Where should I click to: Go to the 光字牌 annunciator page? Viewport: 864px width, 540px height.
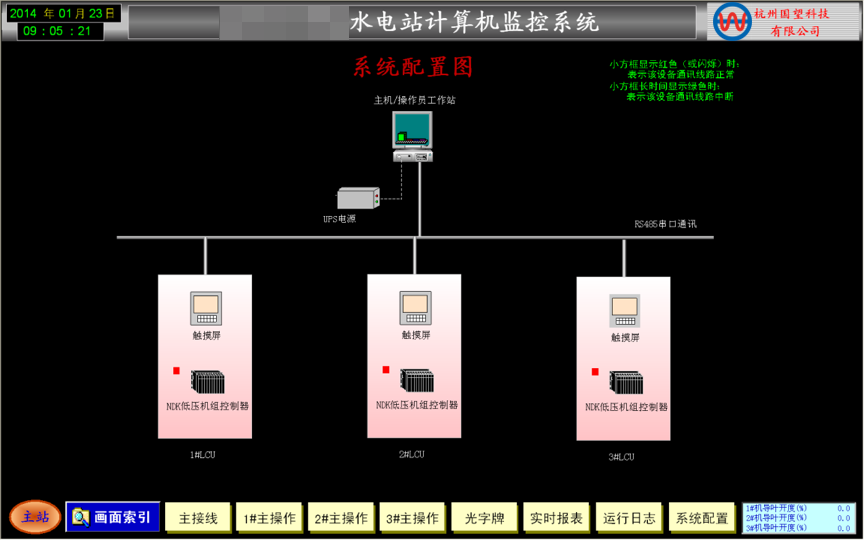pyautogui.click(x=484, y=518)
